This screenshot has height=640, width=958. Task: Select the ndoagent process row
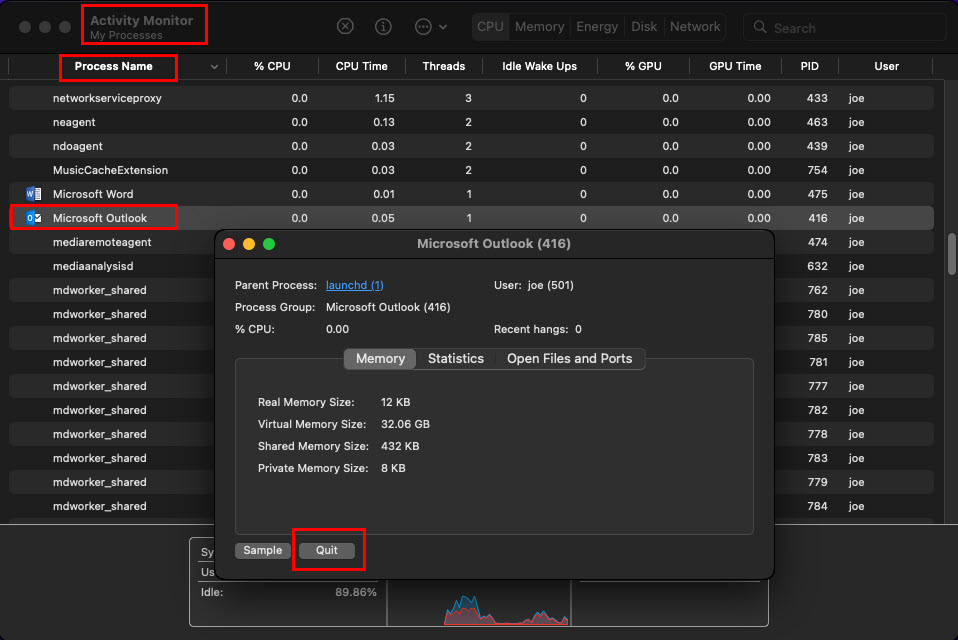(x=471, y=146)
